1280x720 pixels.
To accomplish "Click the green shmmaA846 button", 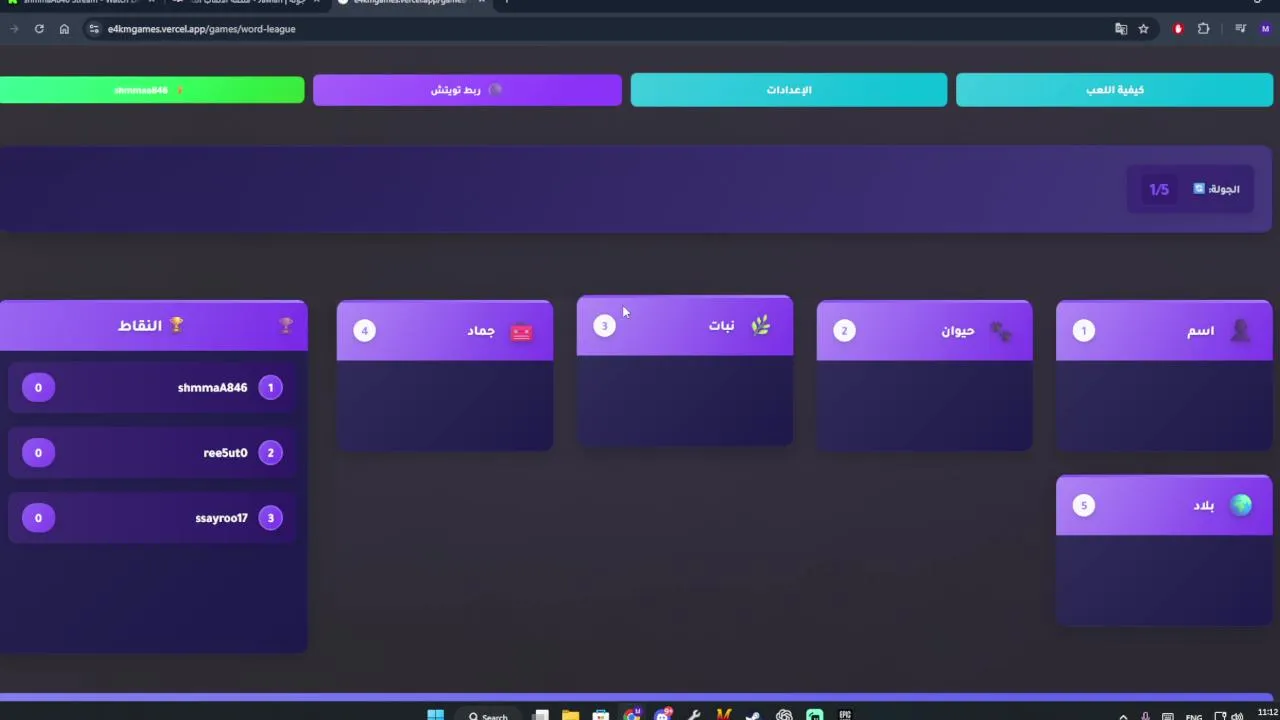I will [152, 90].
